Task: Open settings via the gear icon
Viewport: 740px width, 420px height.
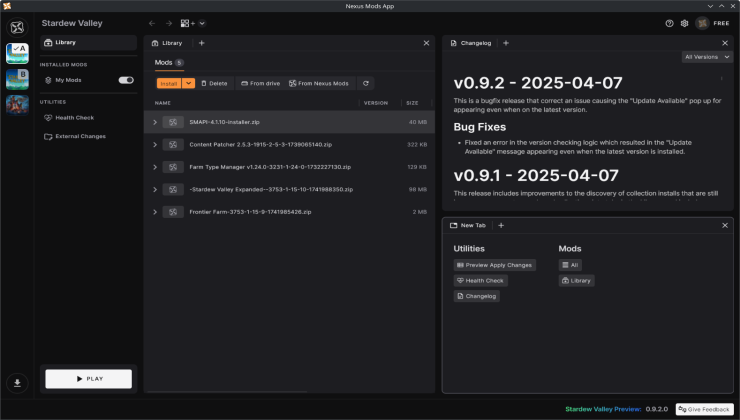Action: [684, 23]
